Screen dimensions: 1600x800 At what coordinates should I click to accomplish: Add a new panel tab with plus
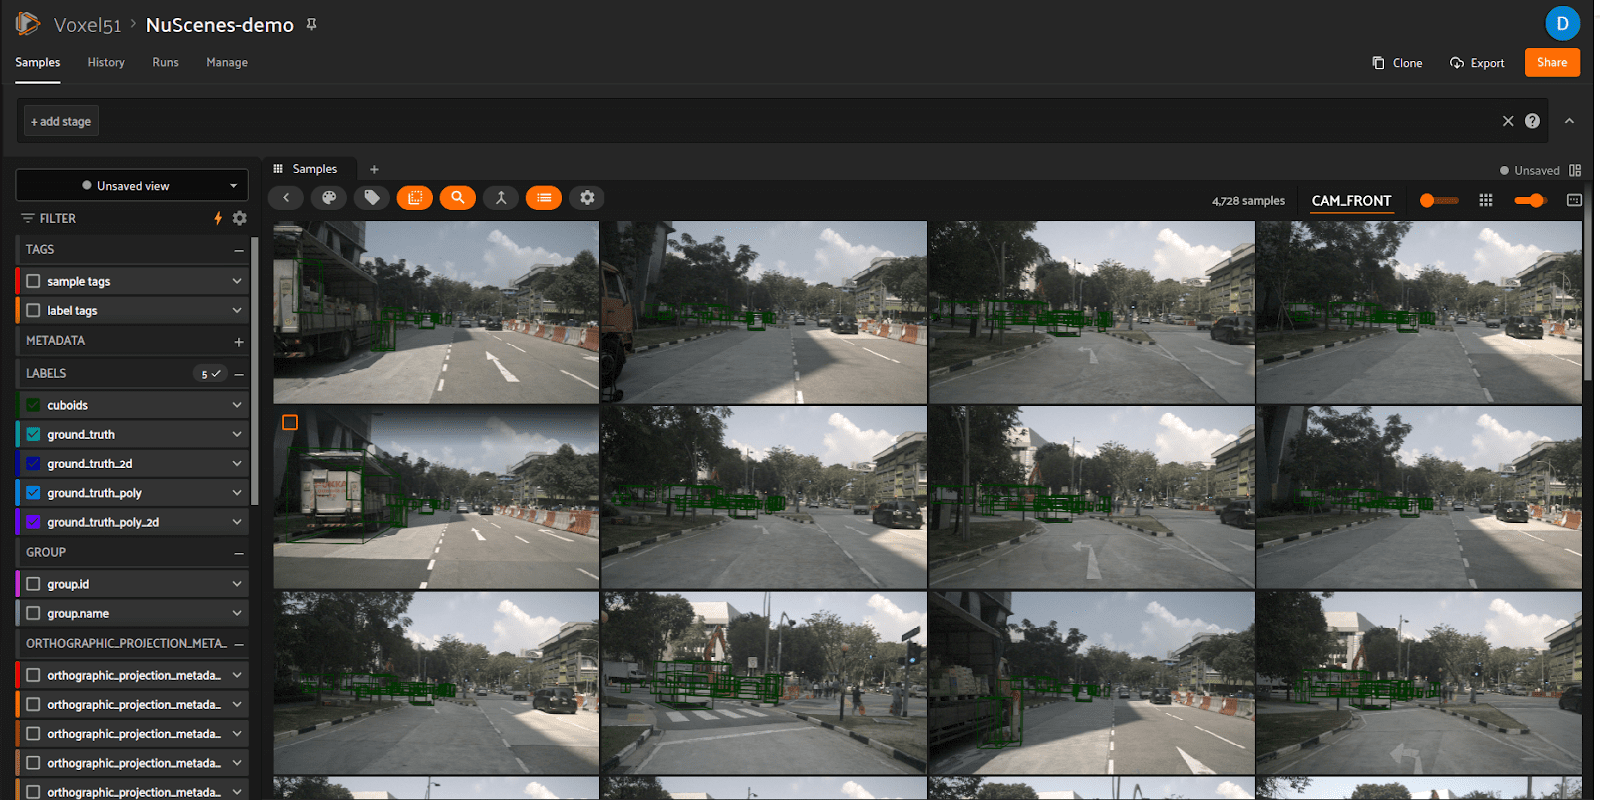click(x=374, y=169)
